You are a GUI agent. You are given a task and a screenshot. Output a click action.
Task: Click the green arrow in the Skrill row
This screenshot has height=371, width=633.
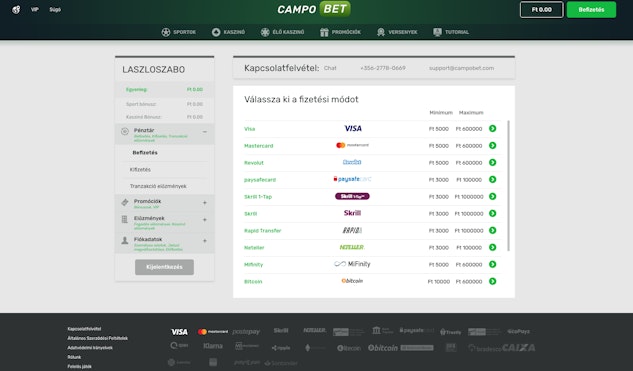click(493, 213)
